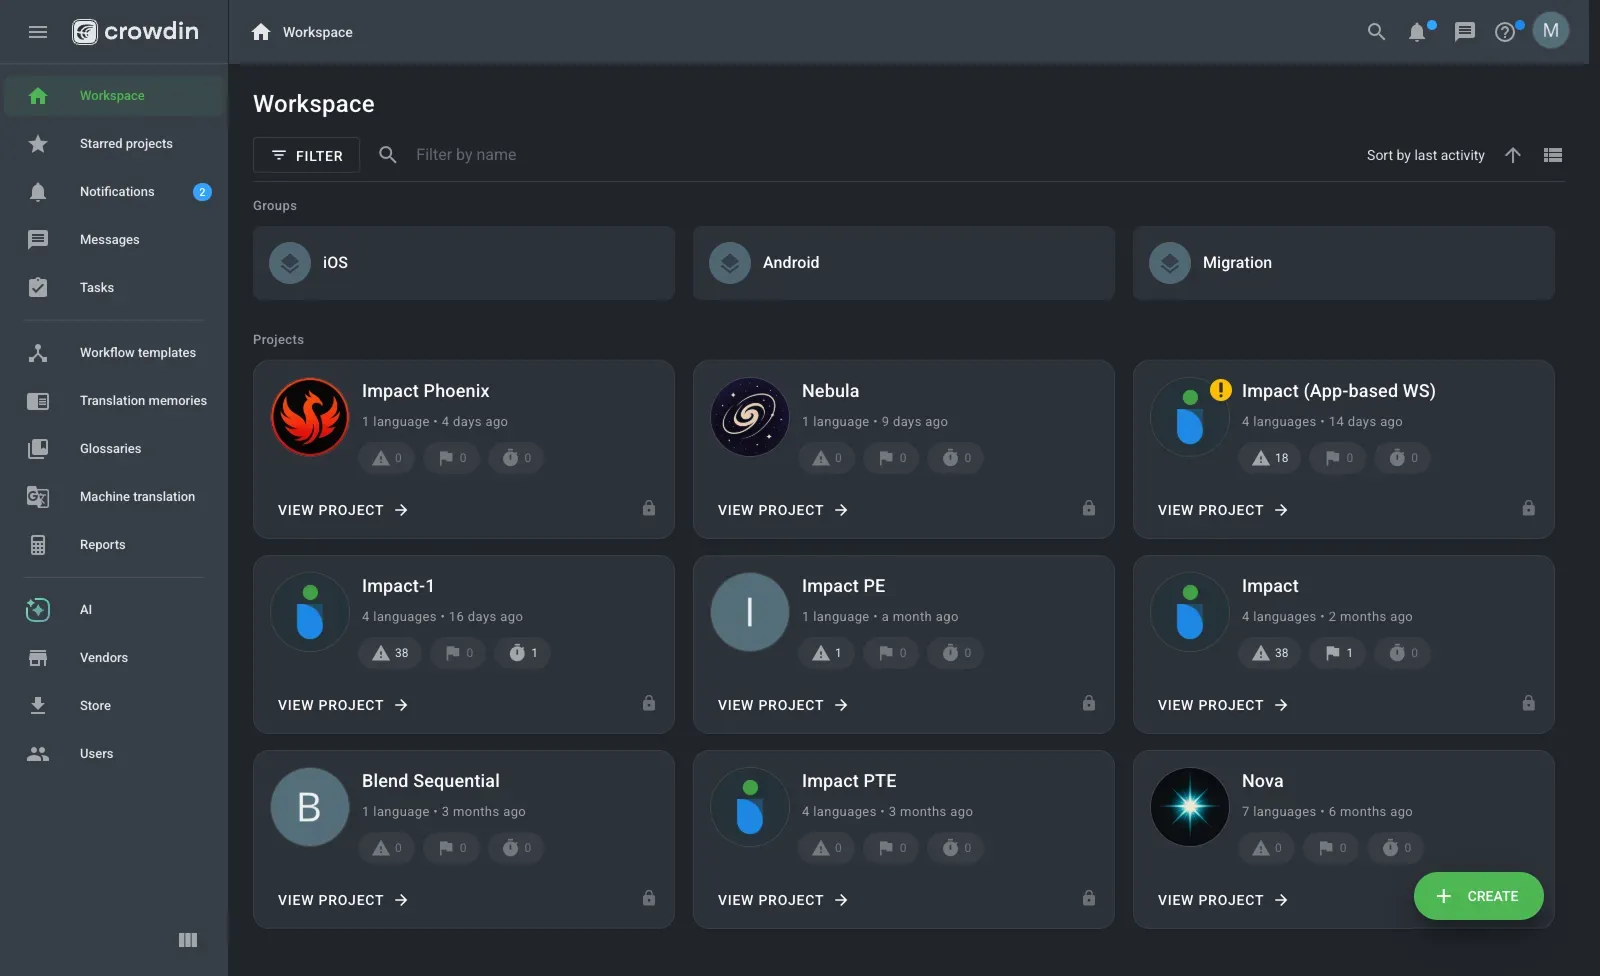1600x976 pixels.
Task: Open the Store section
Action: coord(95,705)
